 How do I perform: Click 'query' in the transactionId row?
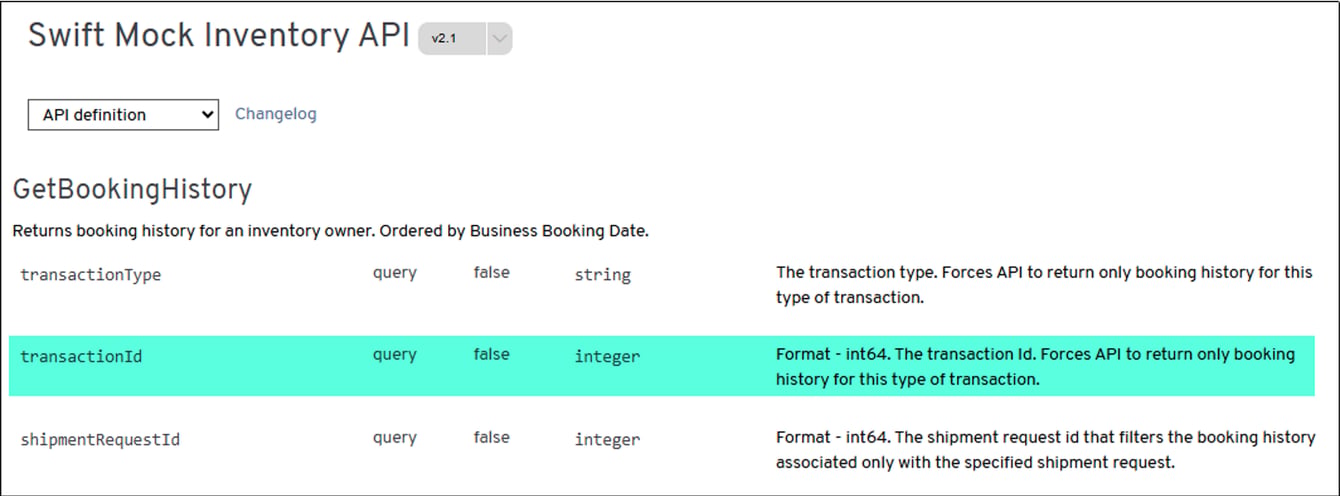coord(395,355)
